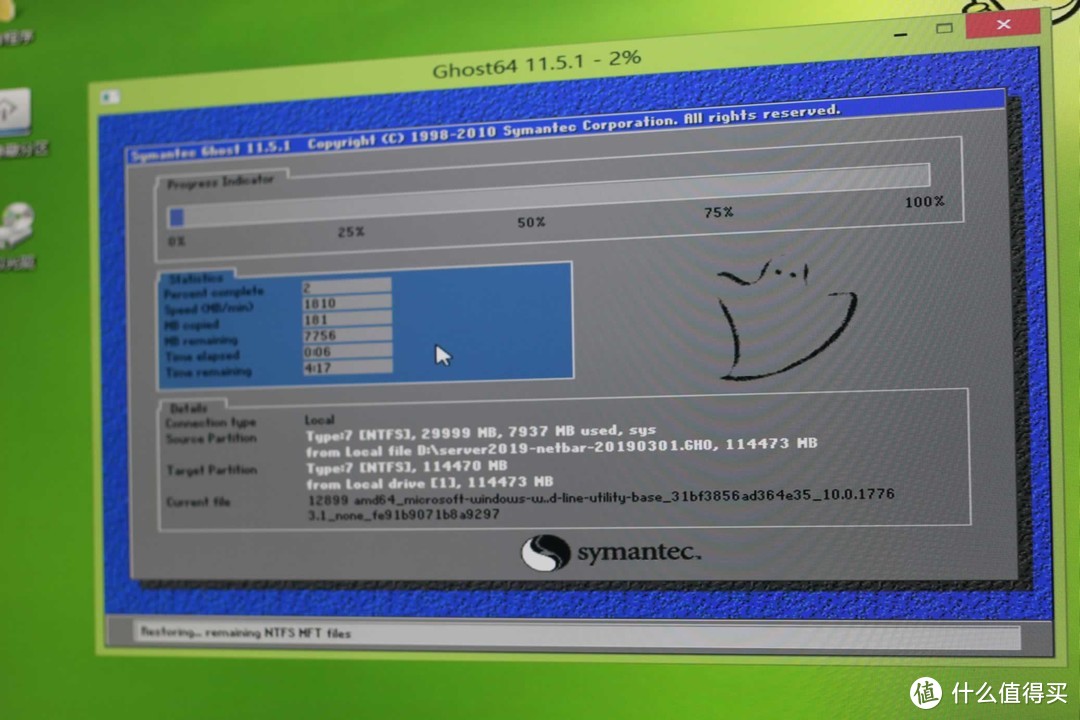This screenshot has width=1080, height=720.
Task: Click the Connection type value Local
Action: click(320, 420)
